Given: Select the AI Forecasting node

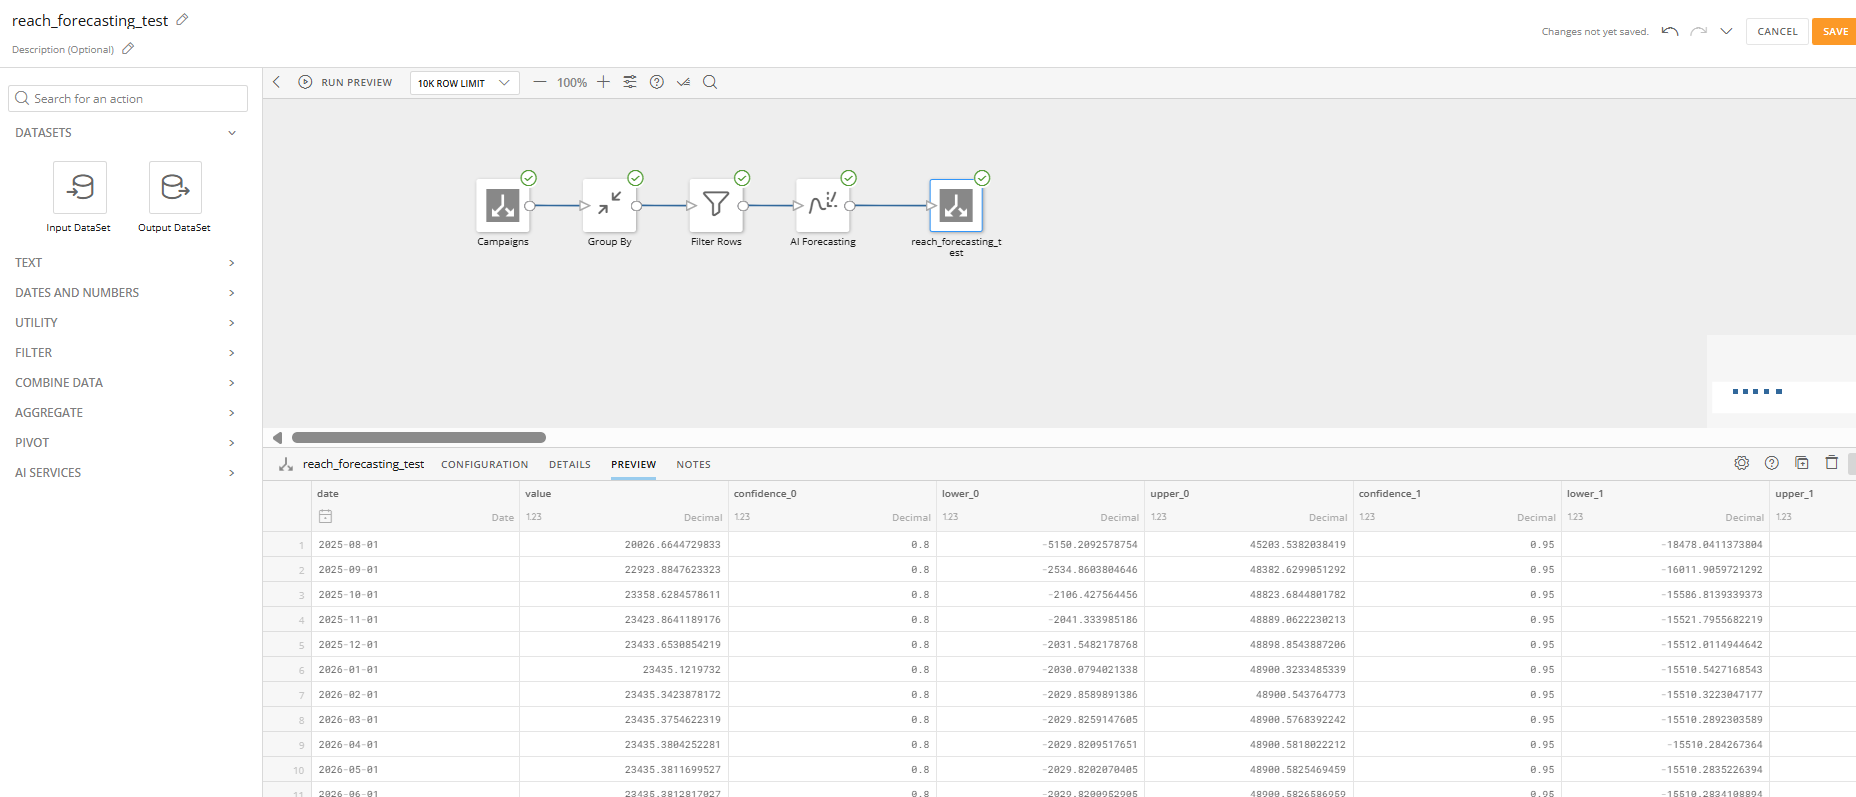Looking at the screenshot, I should coord(822,205).
